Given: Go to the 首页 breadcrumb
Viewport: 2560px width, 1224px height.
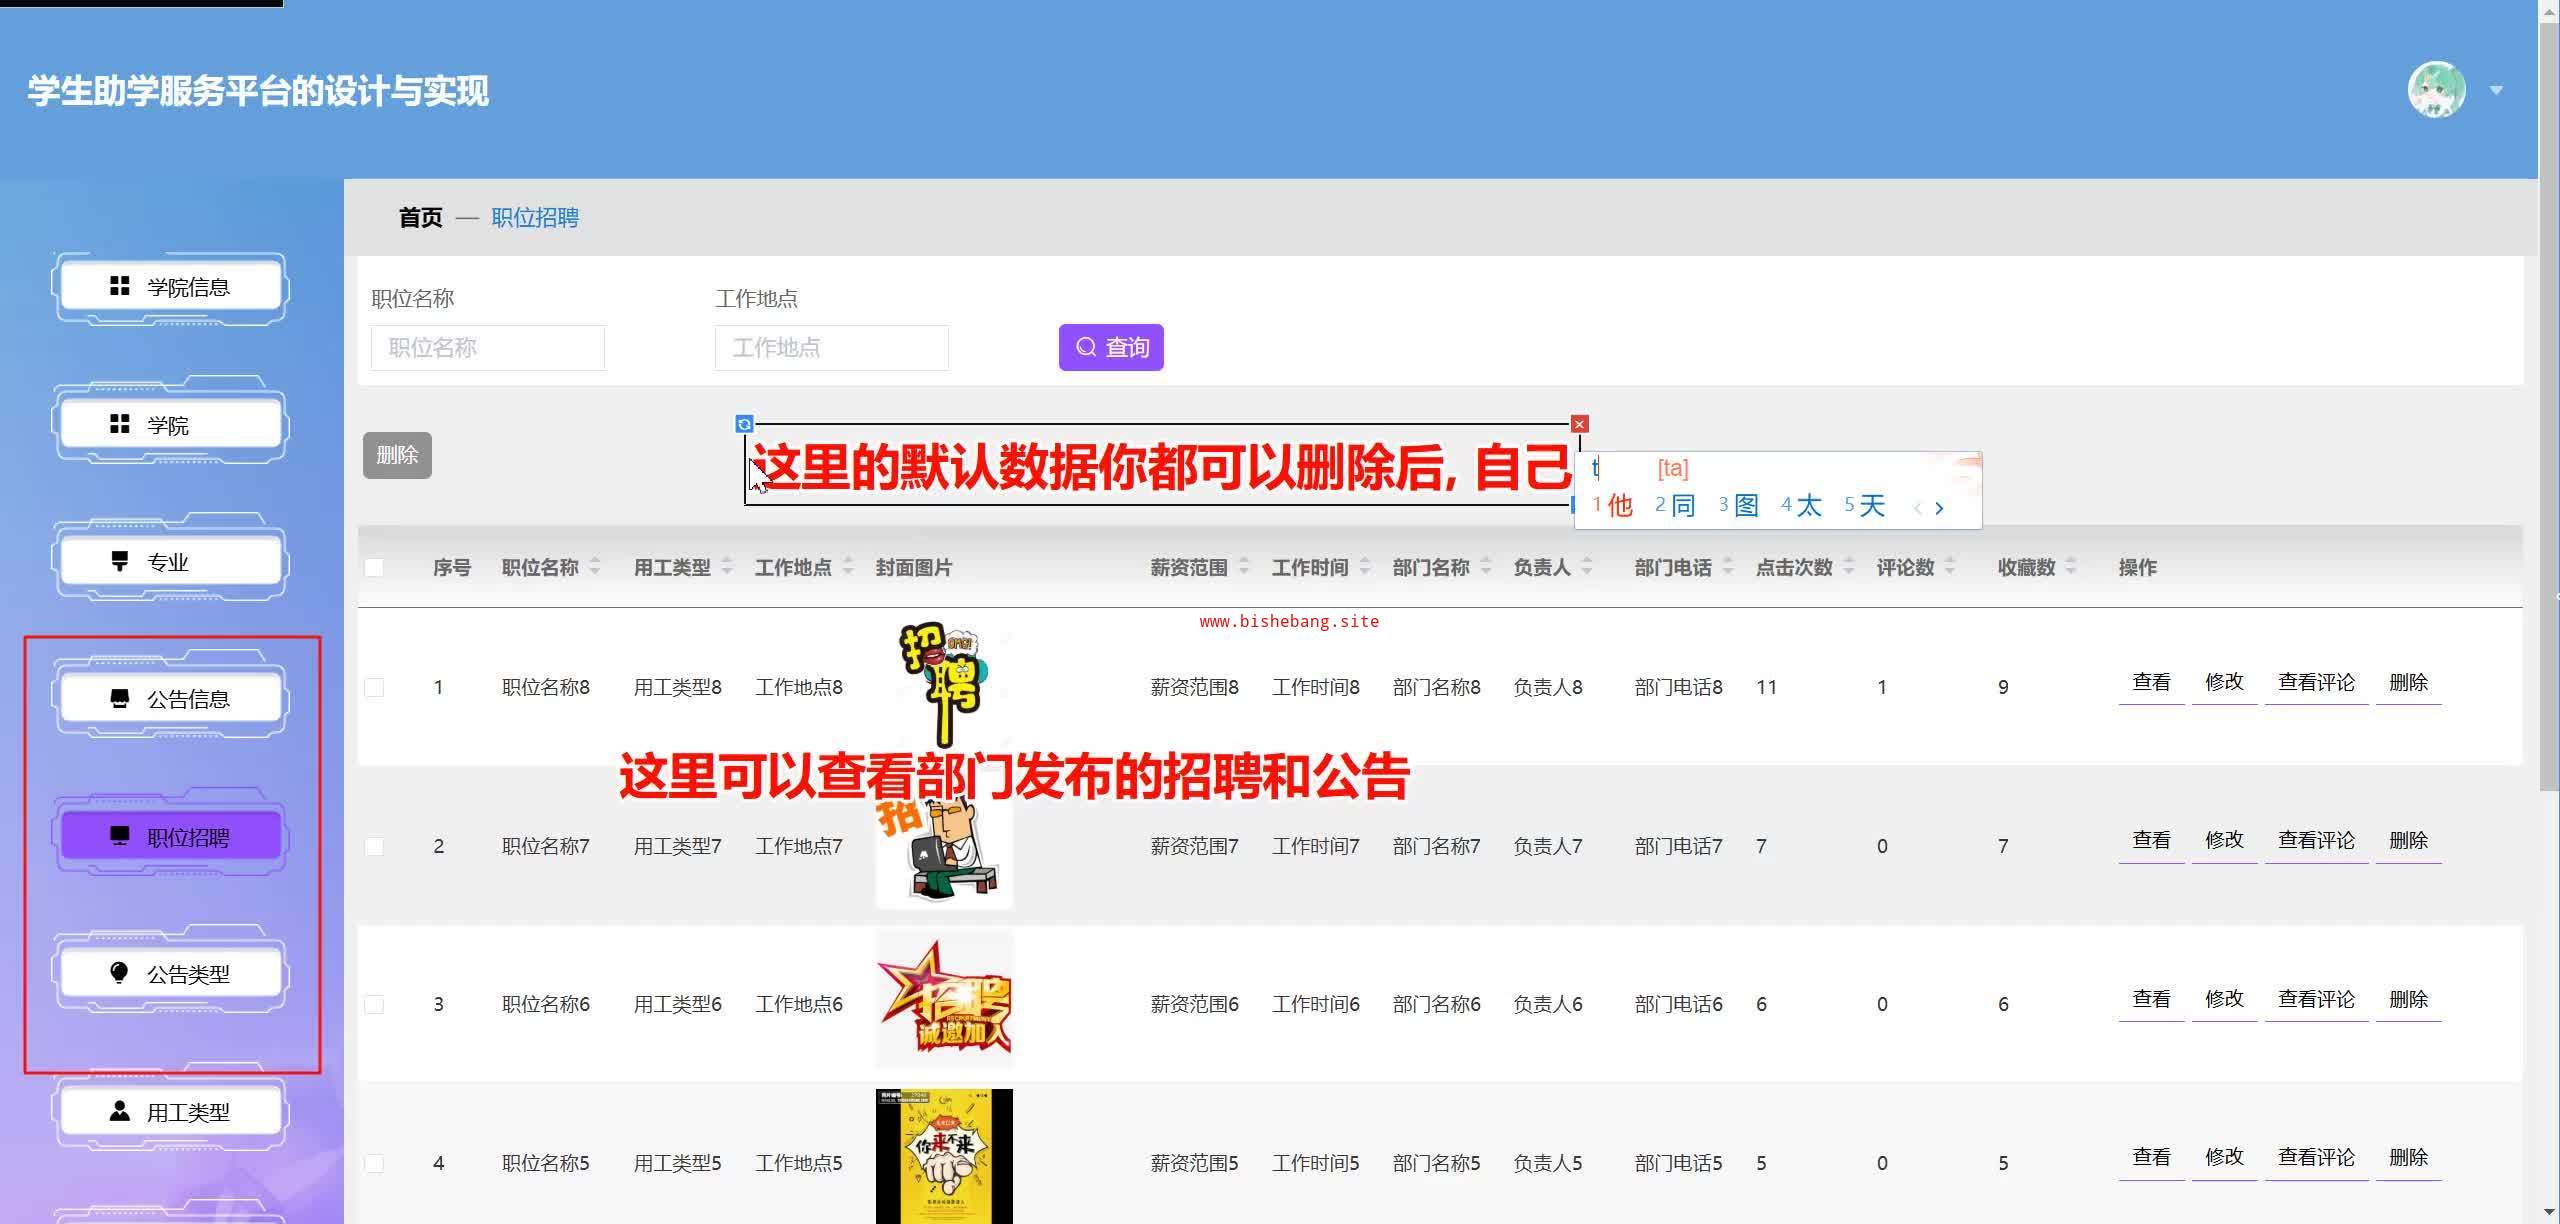Looking at the screenshot, I should 420,218.
